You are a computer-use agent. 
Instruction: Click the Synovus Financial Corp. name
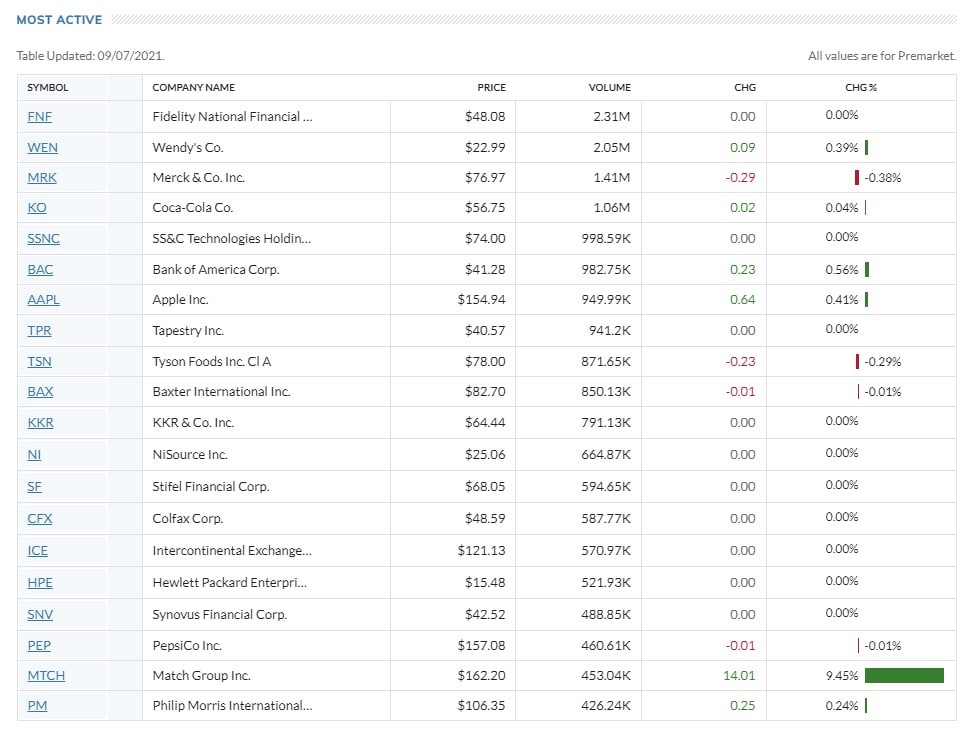point(219,615)
